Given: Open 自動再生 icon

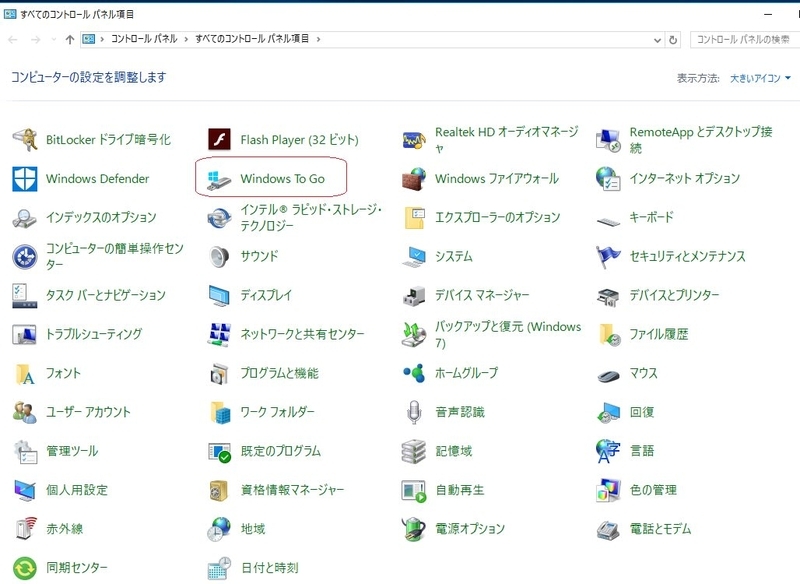Looking at the screenshot, I should (414, 491).
